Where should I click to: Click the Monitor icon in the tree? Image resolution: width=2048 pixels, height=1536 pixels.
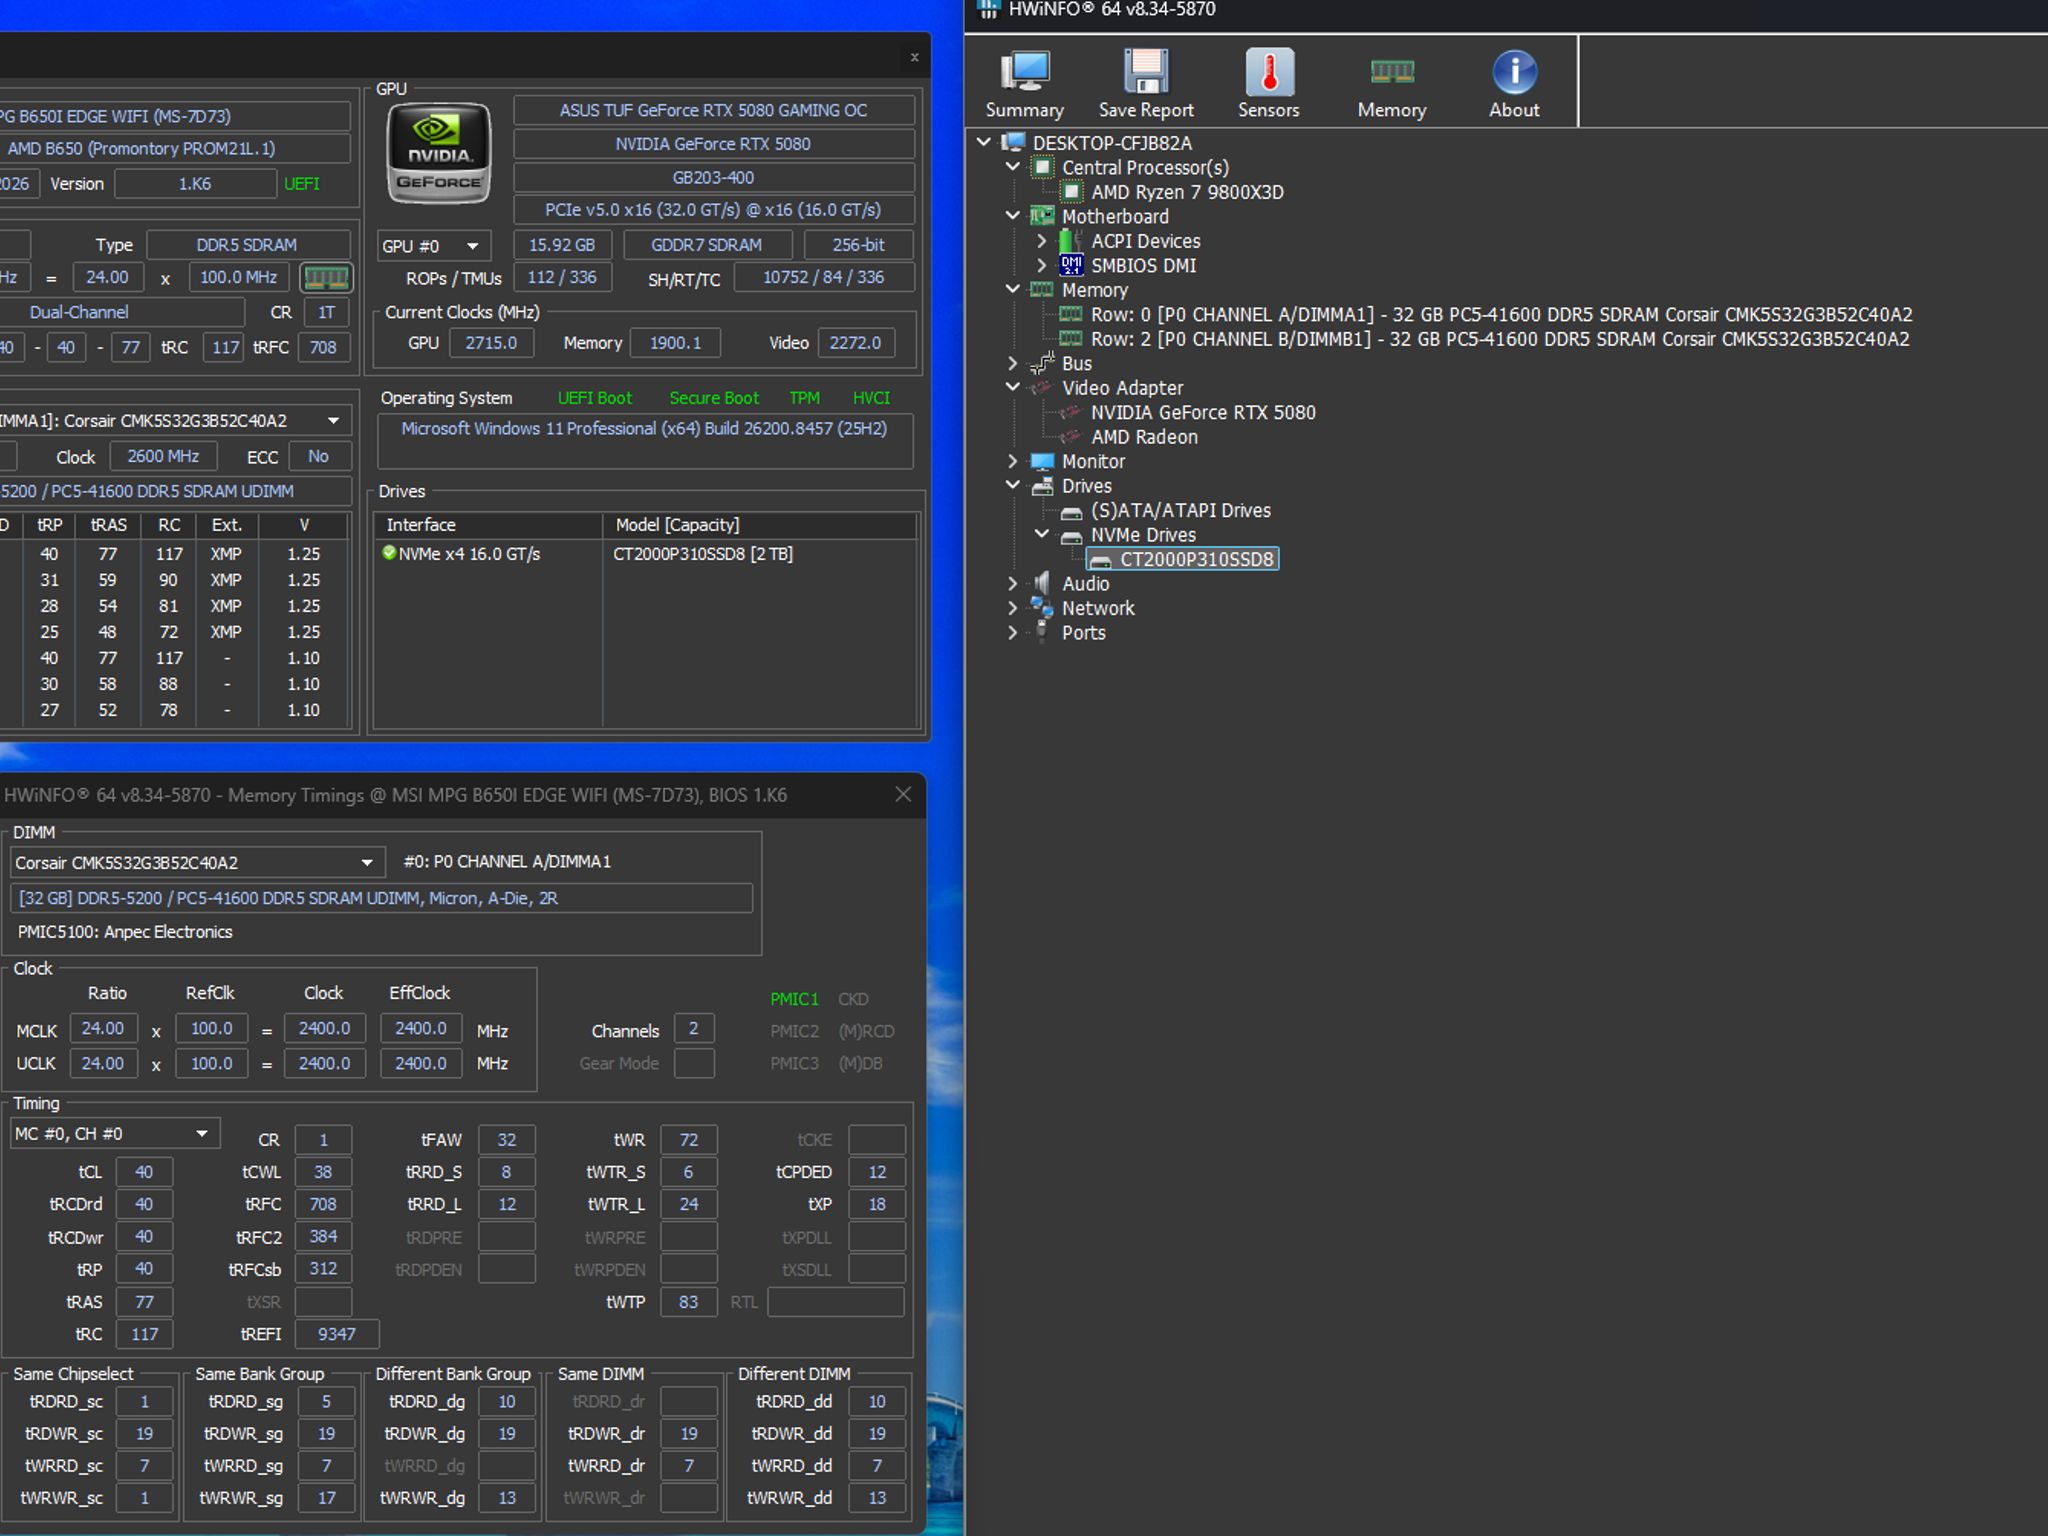point(1042,461)
